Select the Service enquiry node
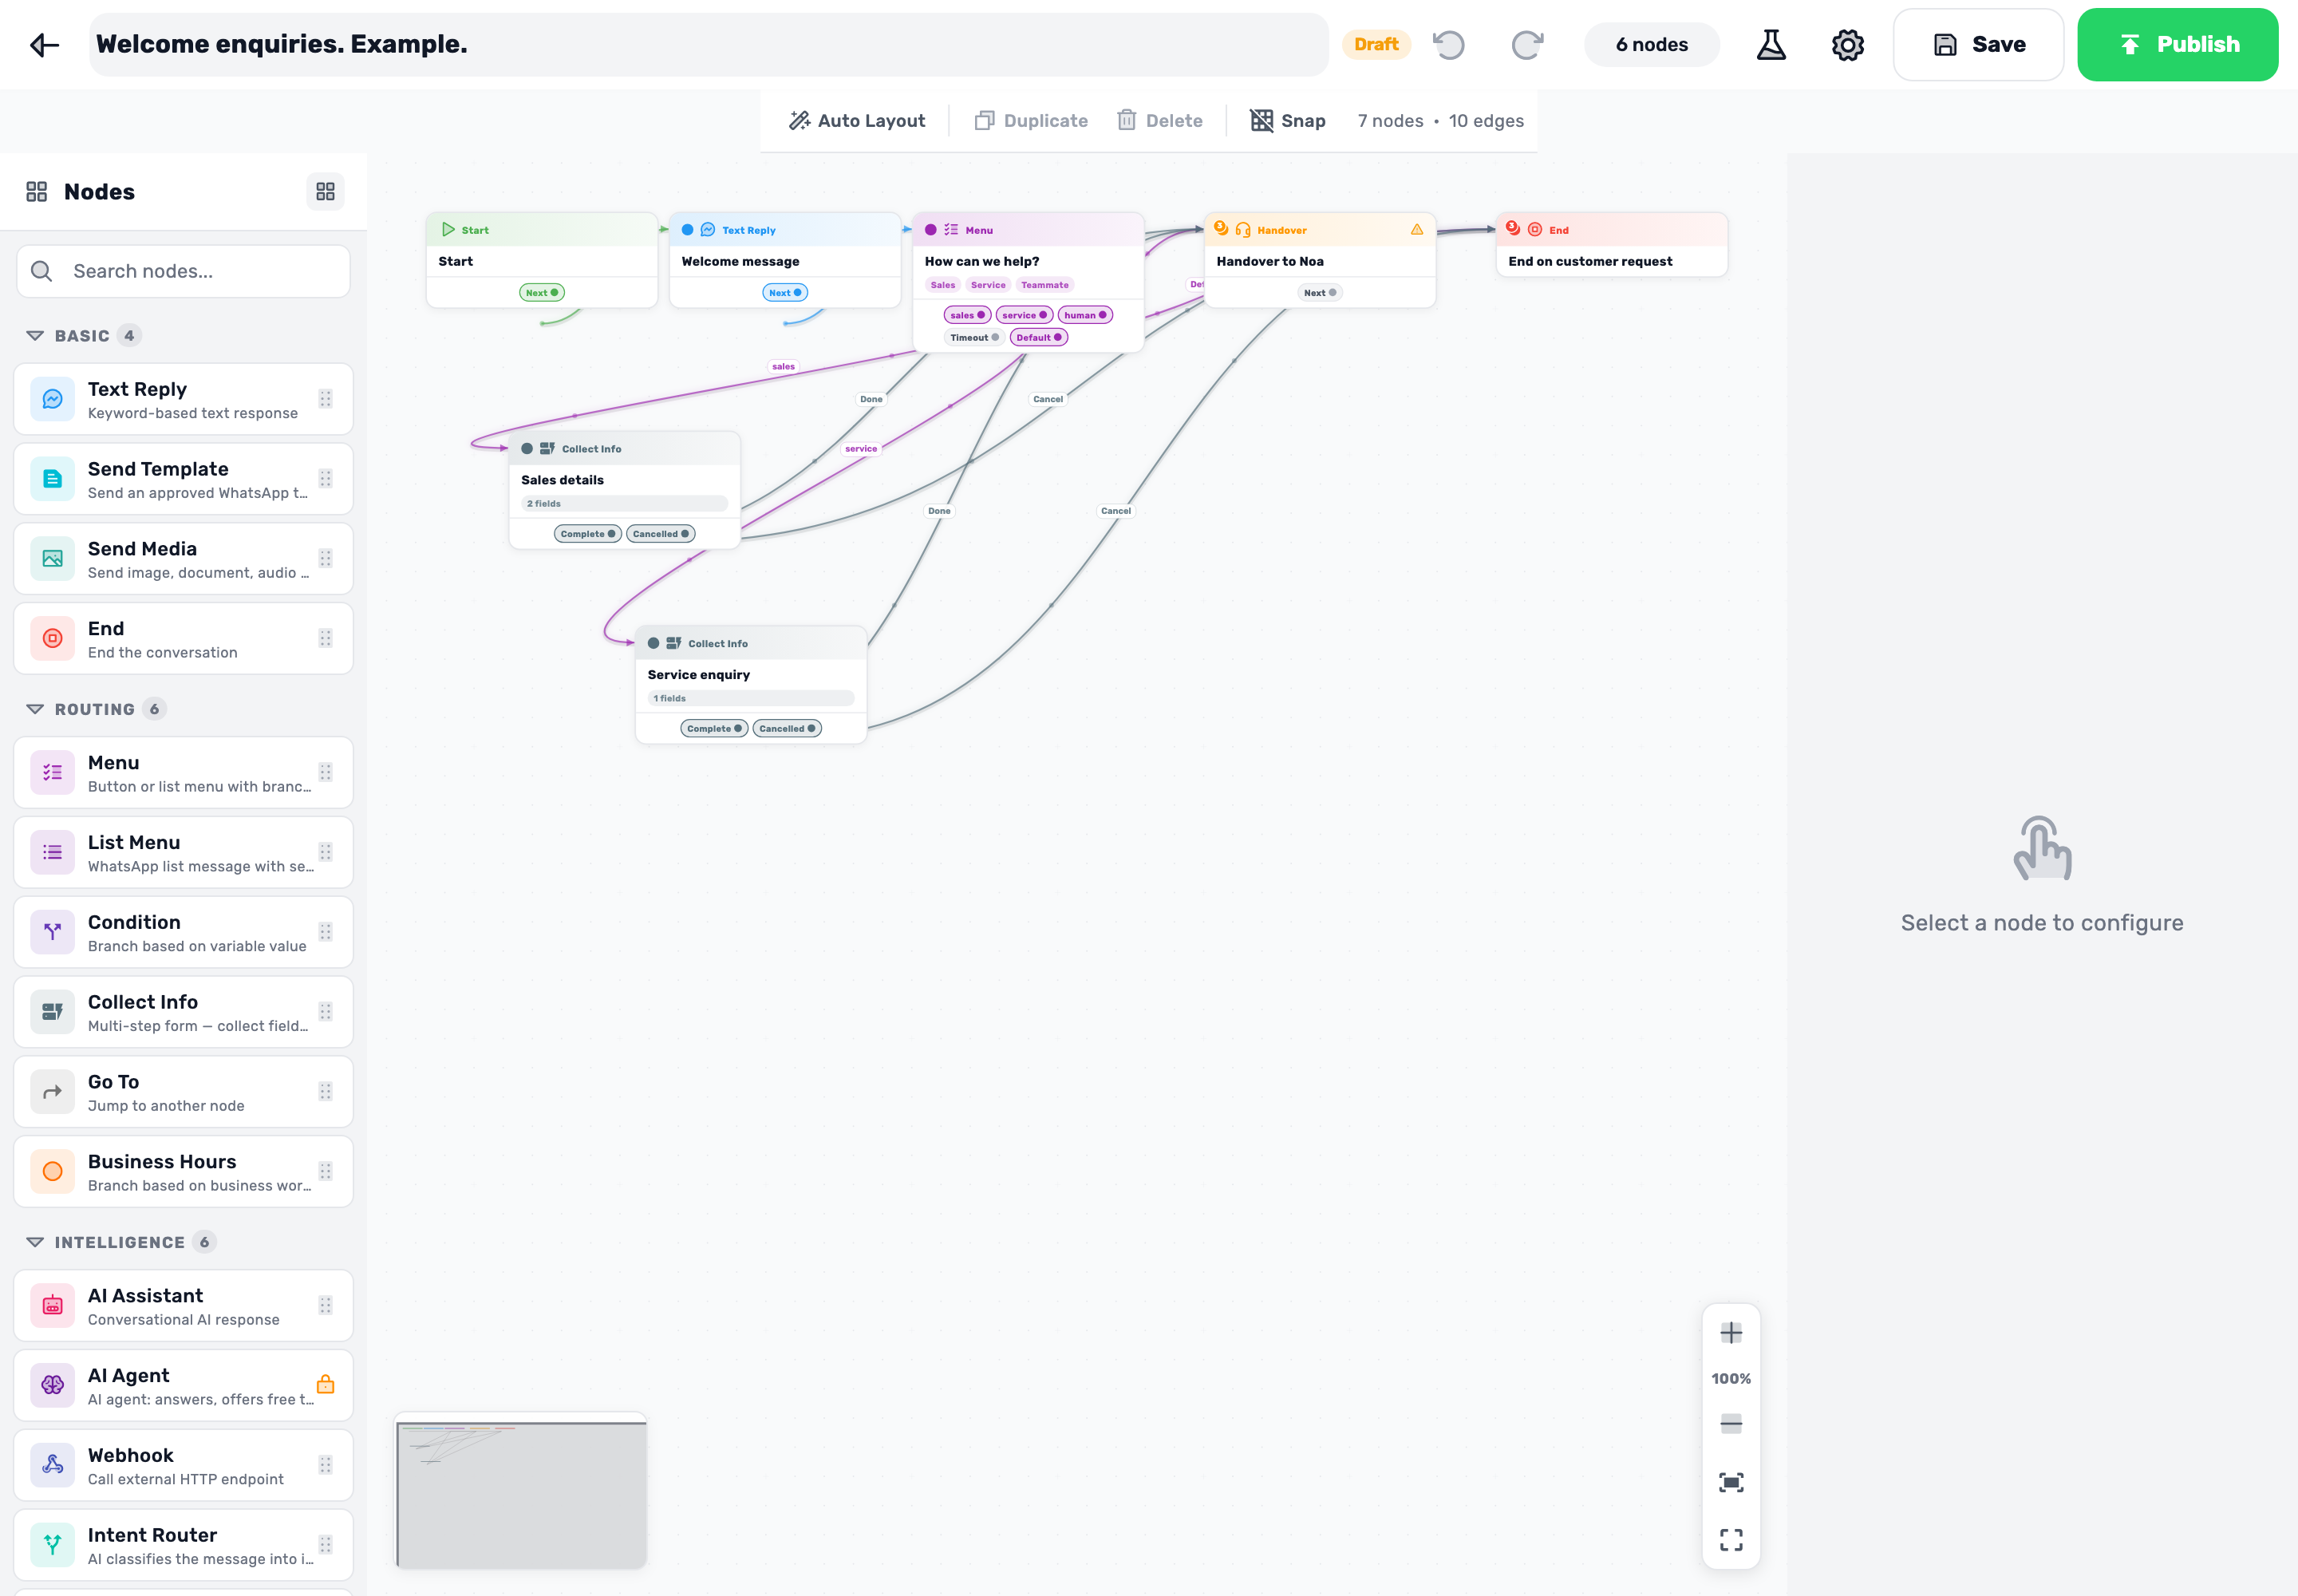 click(751, 685)
